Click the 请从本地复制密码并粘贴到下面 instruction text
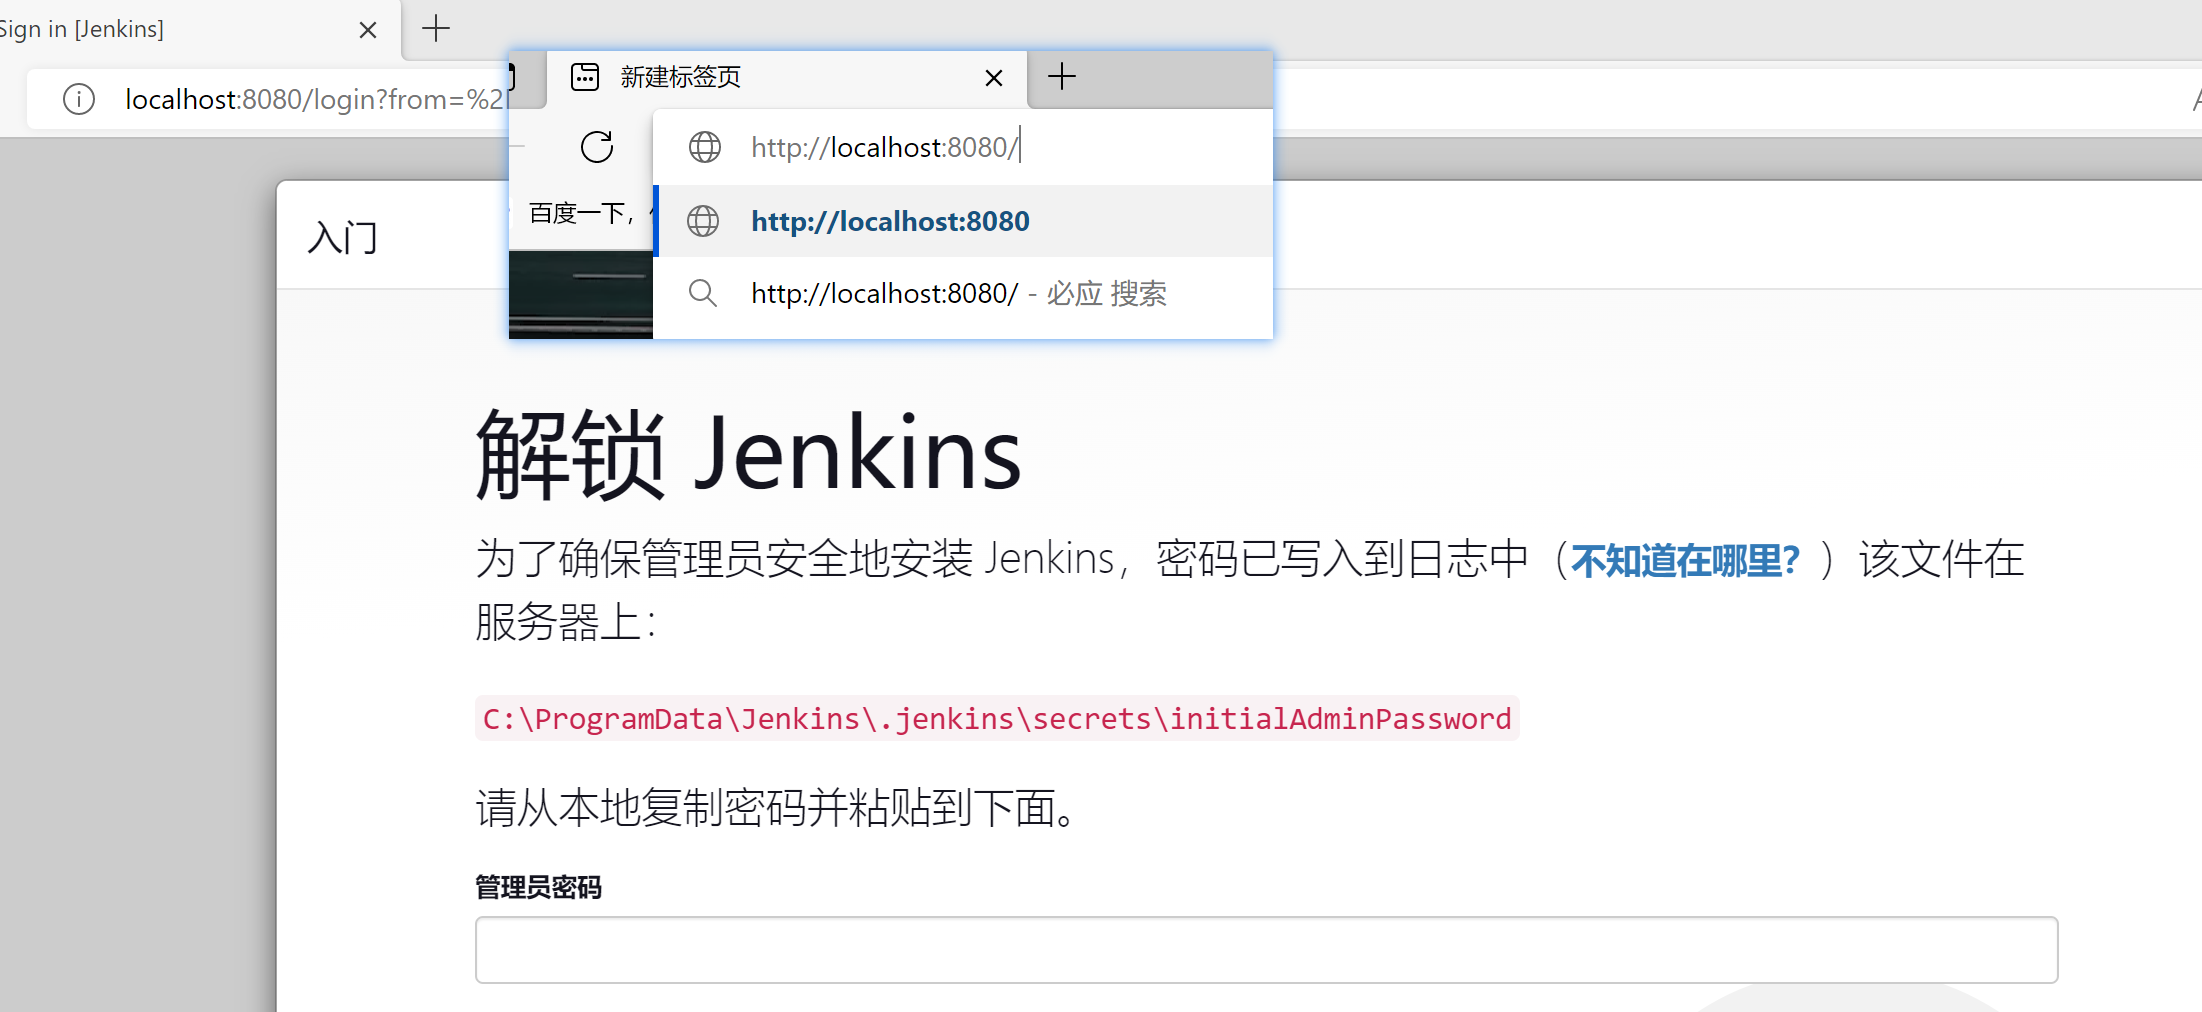Screen dimensions: 2202x1012 778,808
